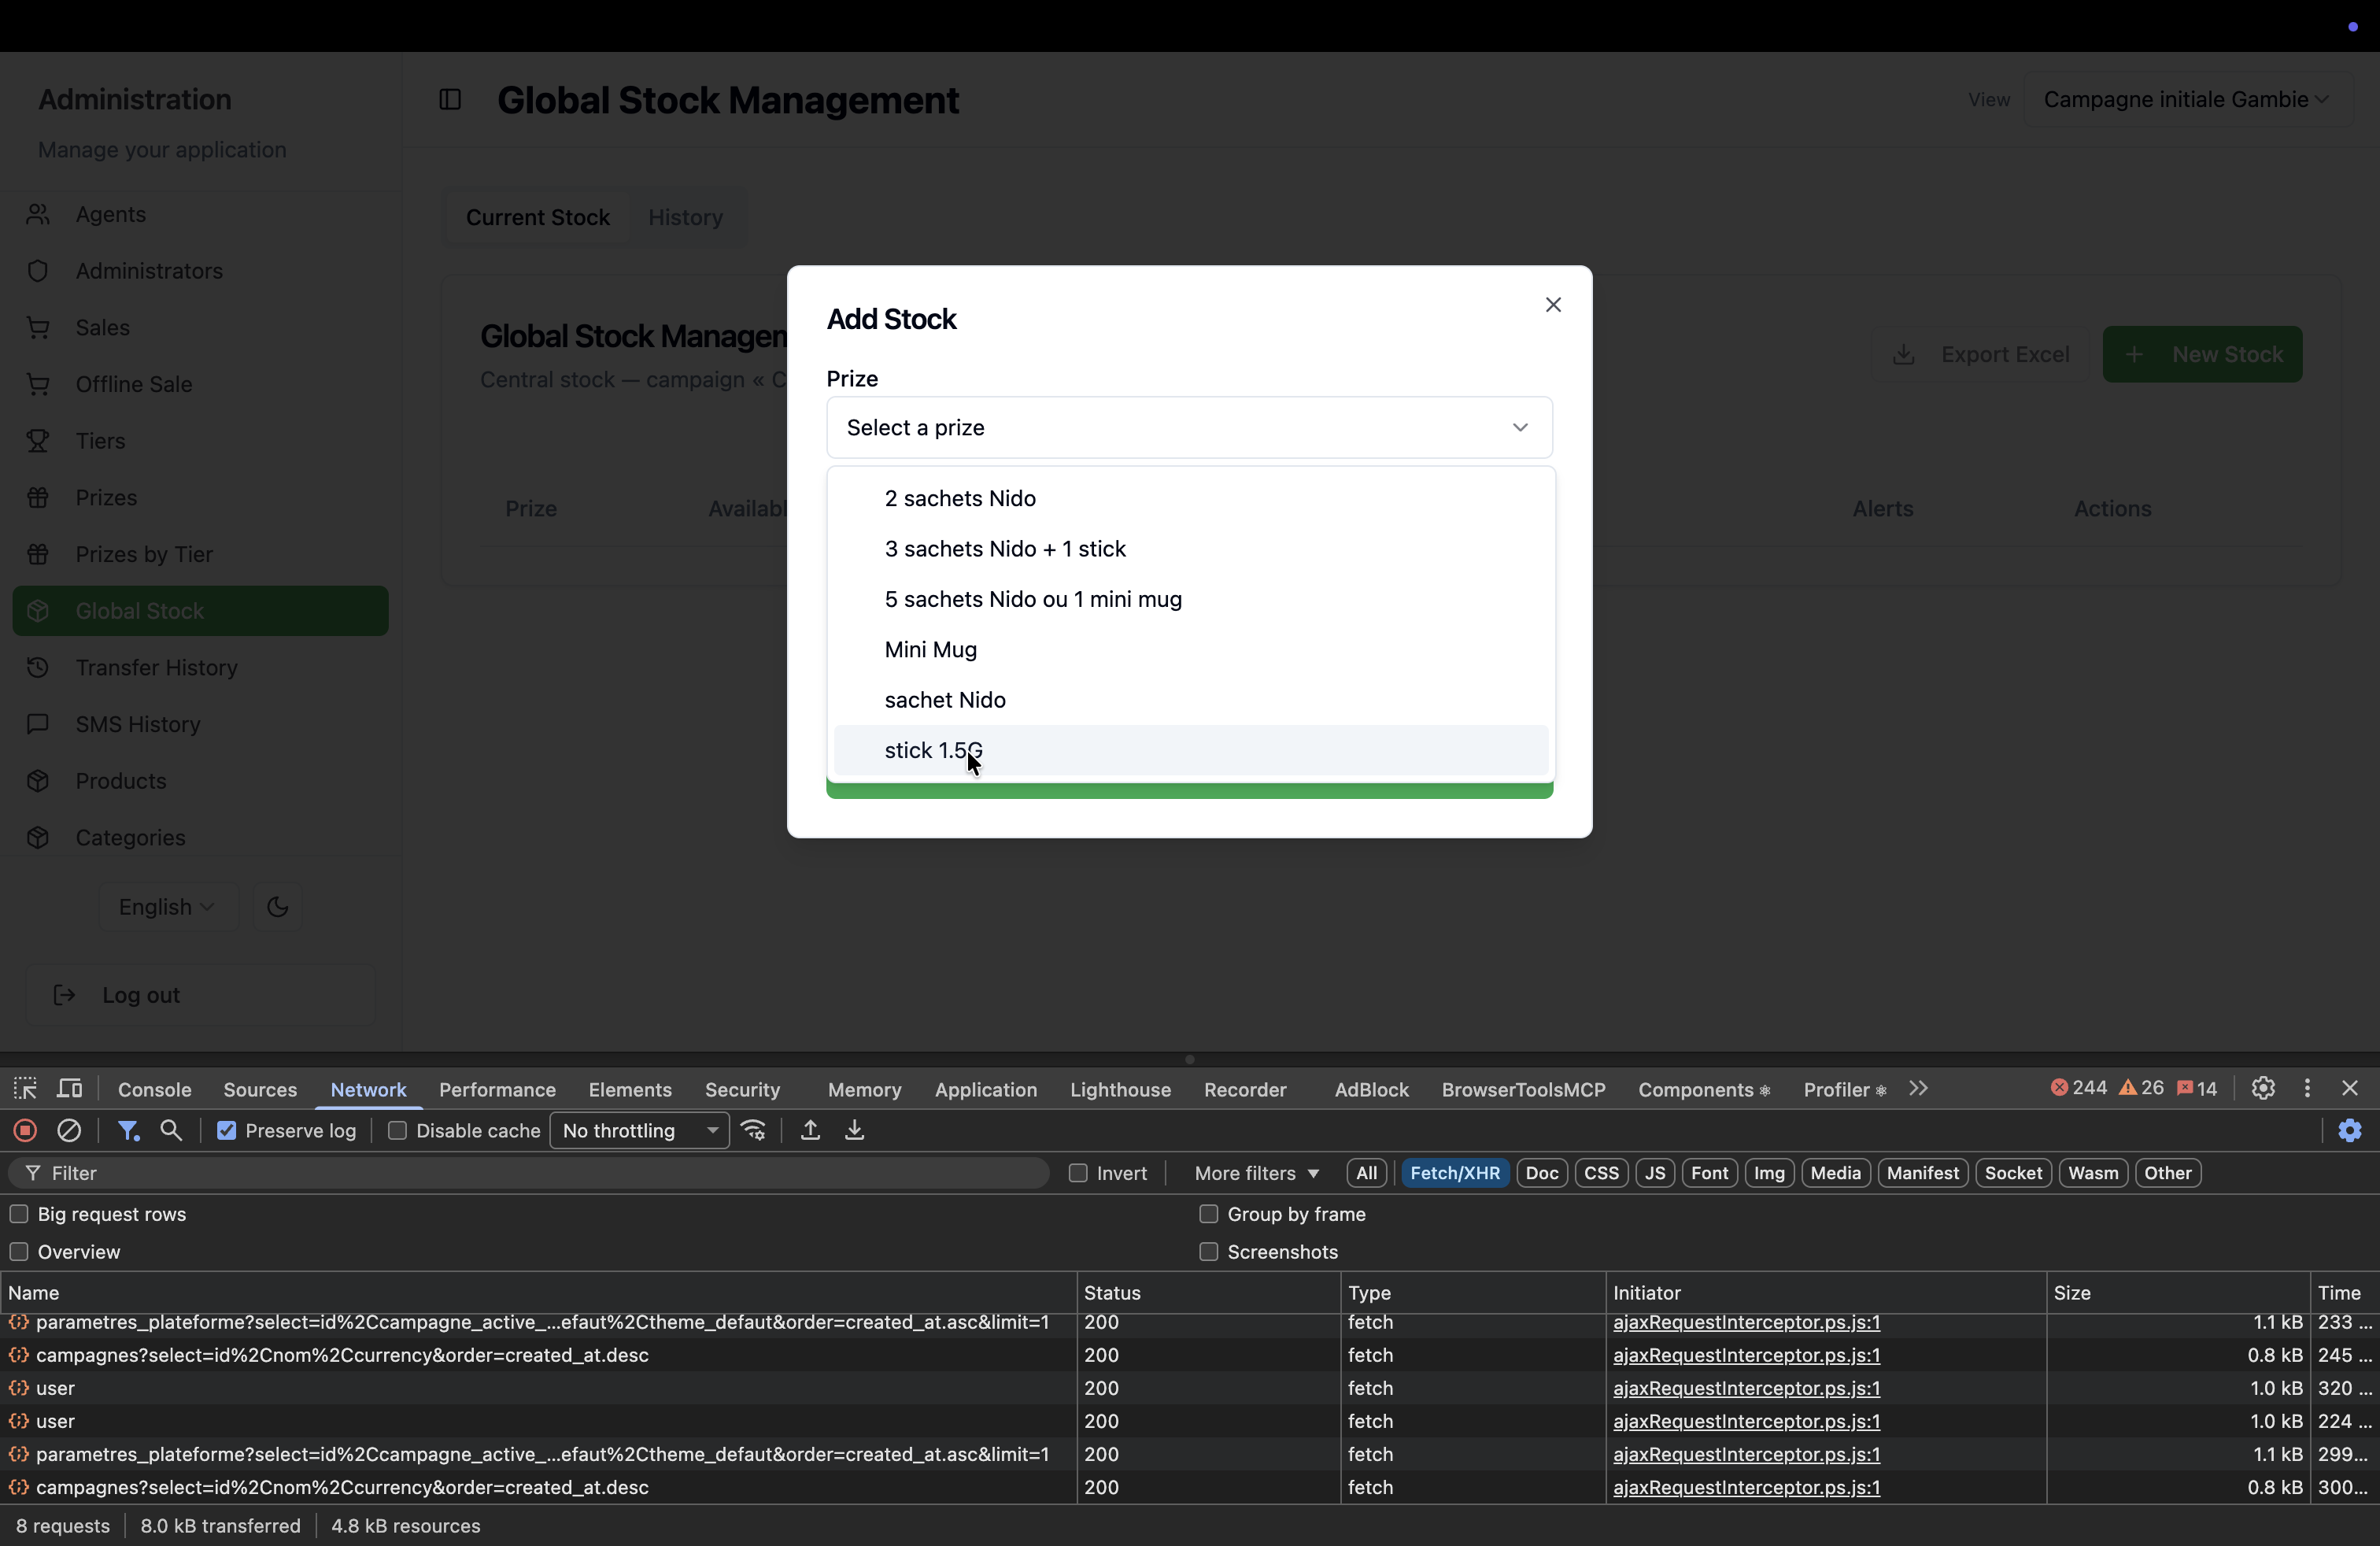Viewport: 2380px width, 1546px height.
Task: Stop recording network log
Action: point(25,1130)
